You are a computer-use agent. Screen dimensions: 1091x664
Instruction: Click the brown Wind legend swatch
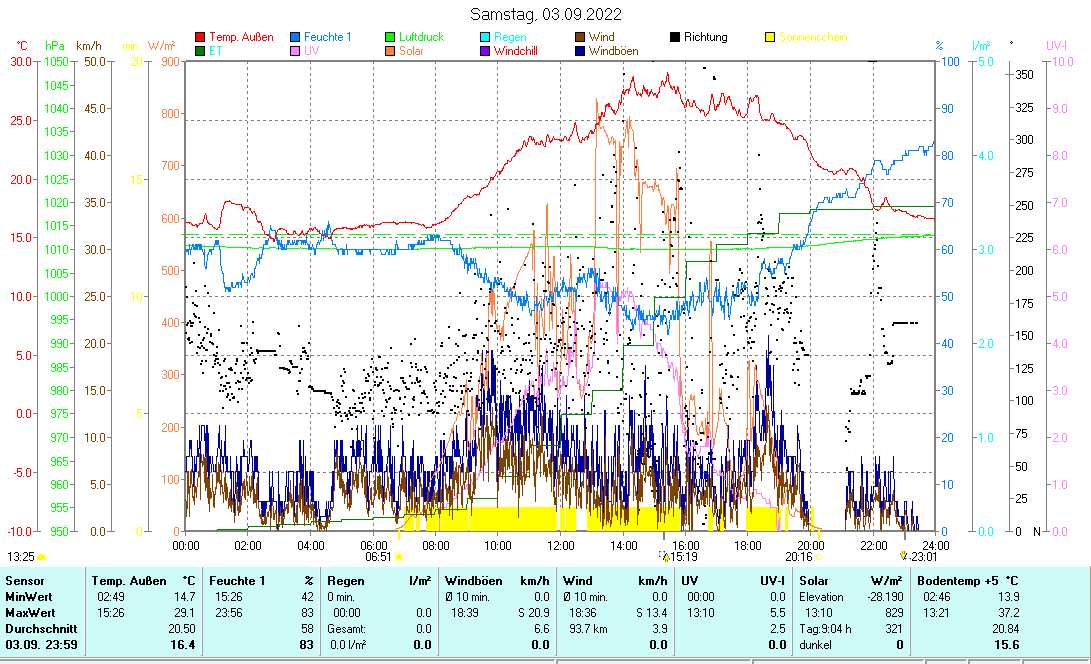580,37
